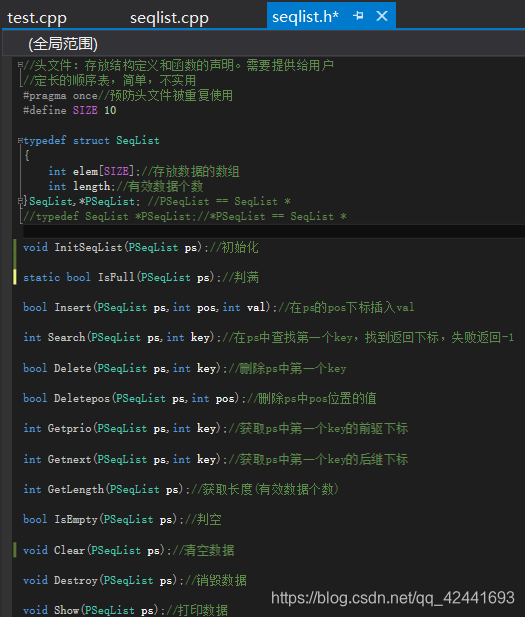The image size is (525, 617).
Task: Pin the seqlist.h tab
Action: (x=358, y=16)
